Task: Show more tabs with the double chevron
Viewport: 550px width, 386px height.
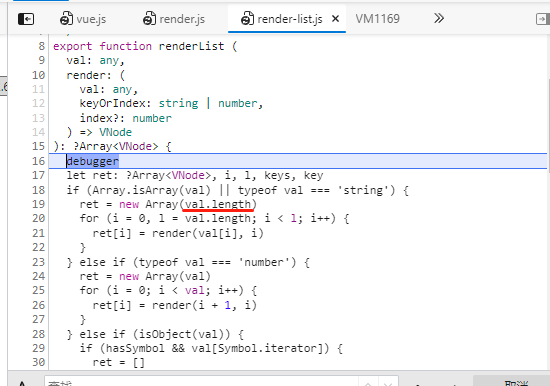Action: pos(438,18)
